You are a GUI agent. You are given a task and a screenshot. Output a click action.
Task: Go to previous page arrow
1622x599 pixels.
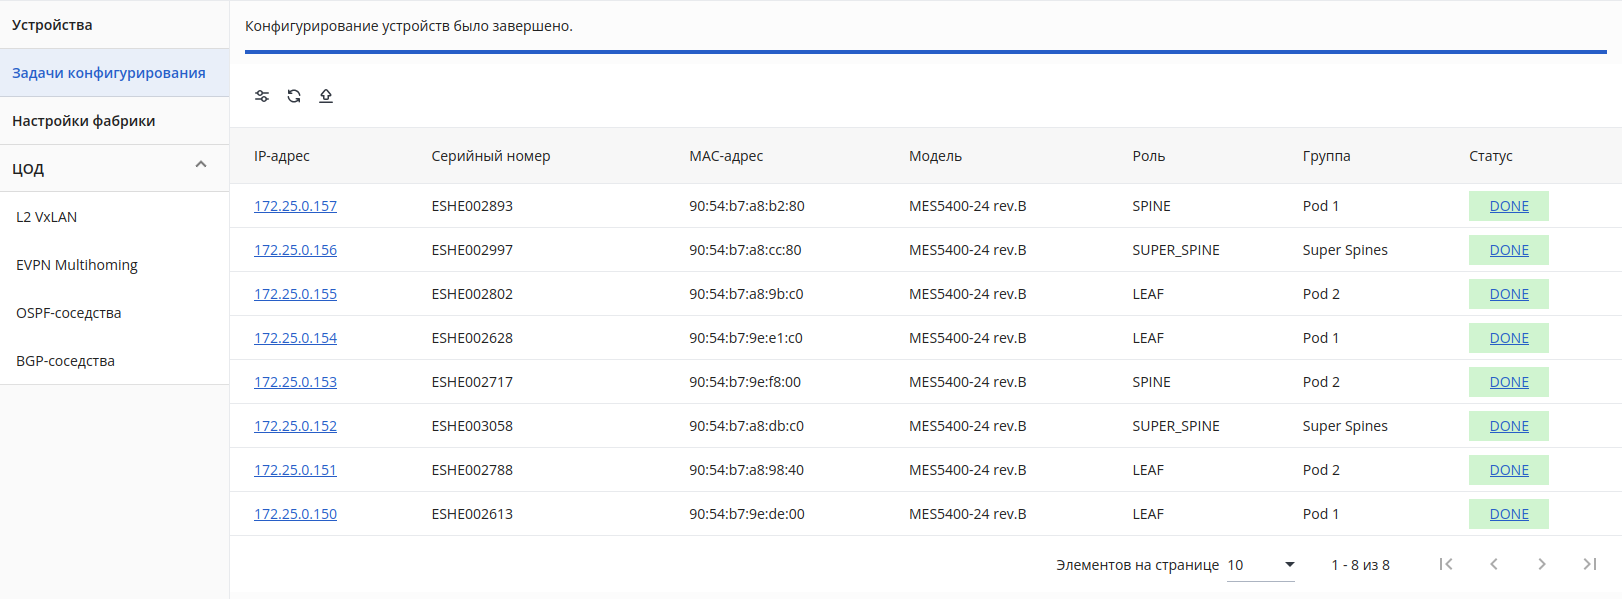click(x=1494, y=564)
